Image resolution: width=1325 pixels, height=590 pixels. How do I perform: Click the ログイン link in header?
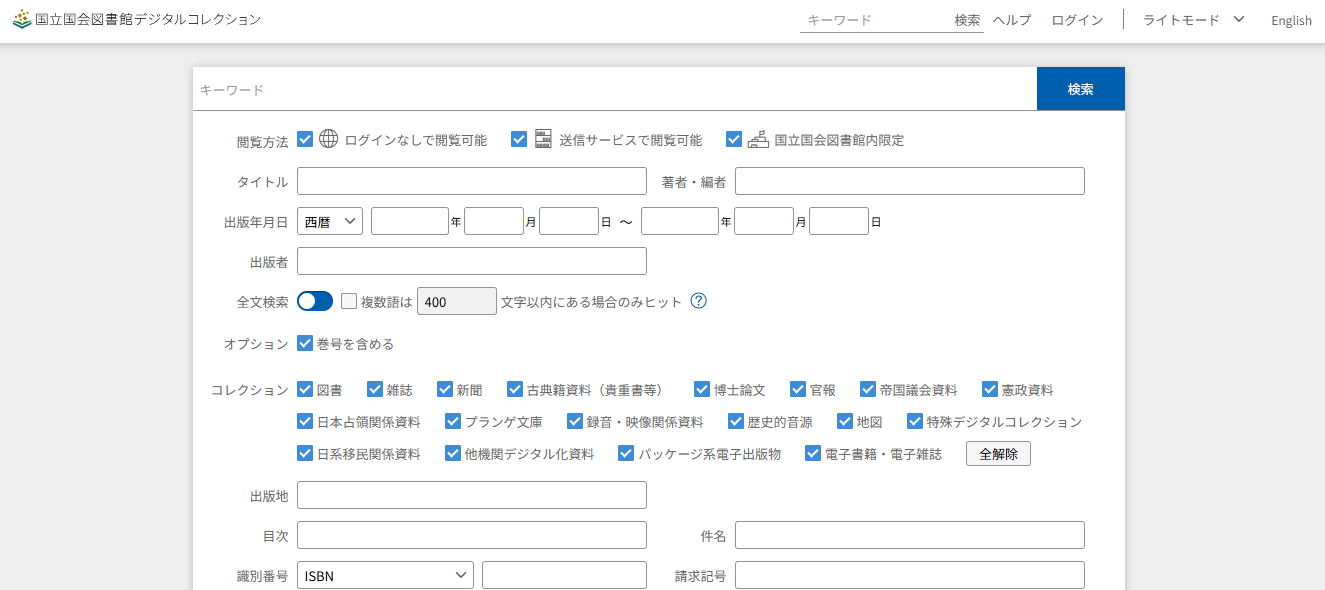[x=1077, y=20]
